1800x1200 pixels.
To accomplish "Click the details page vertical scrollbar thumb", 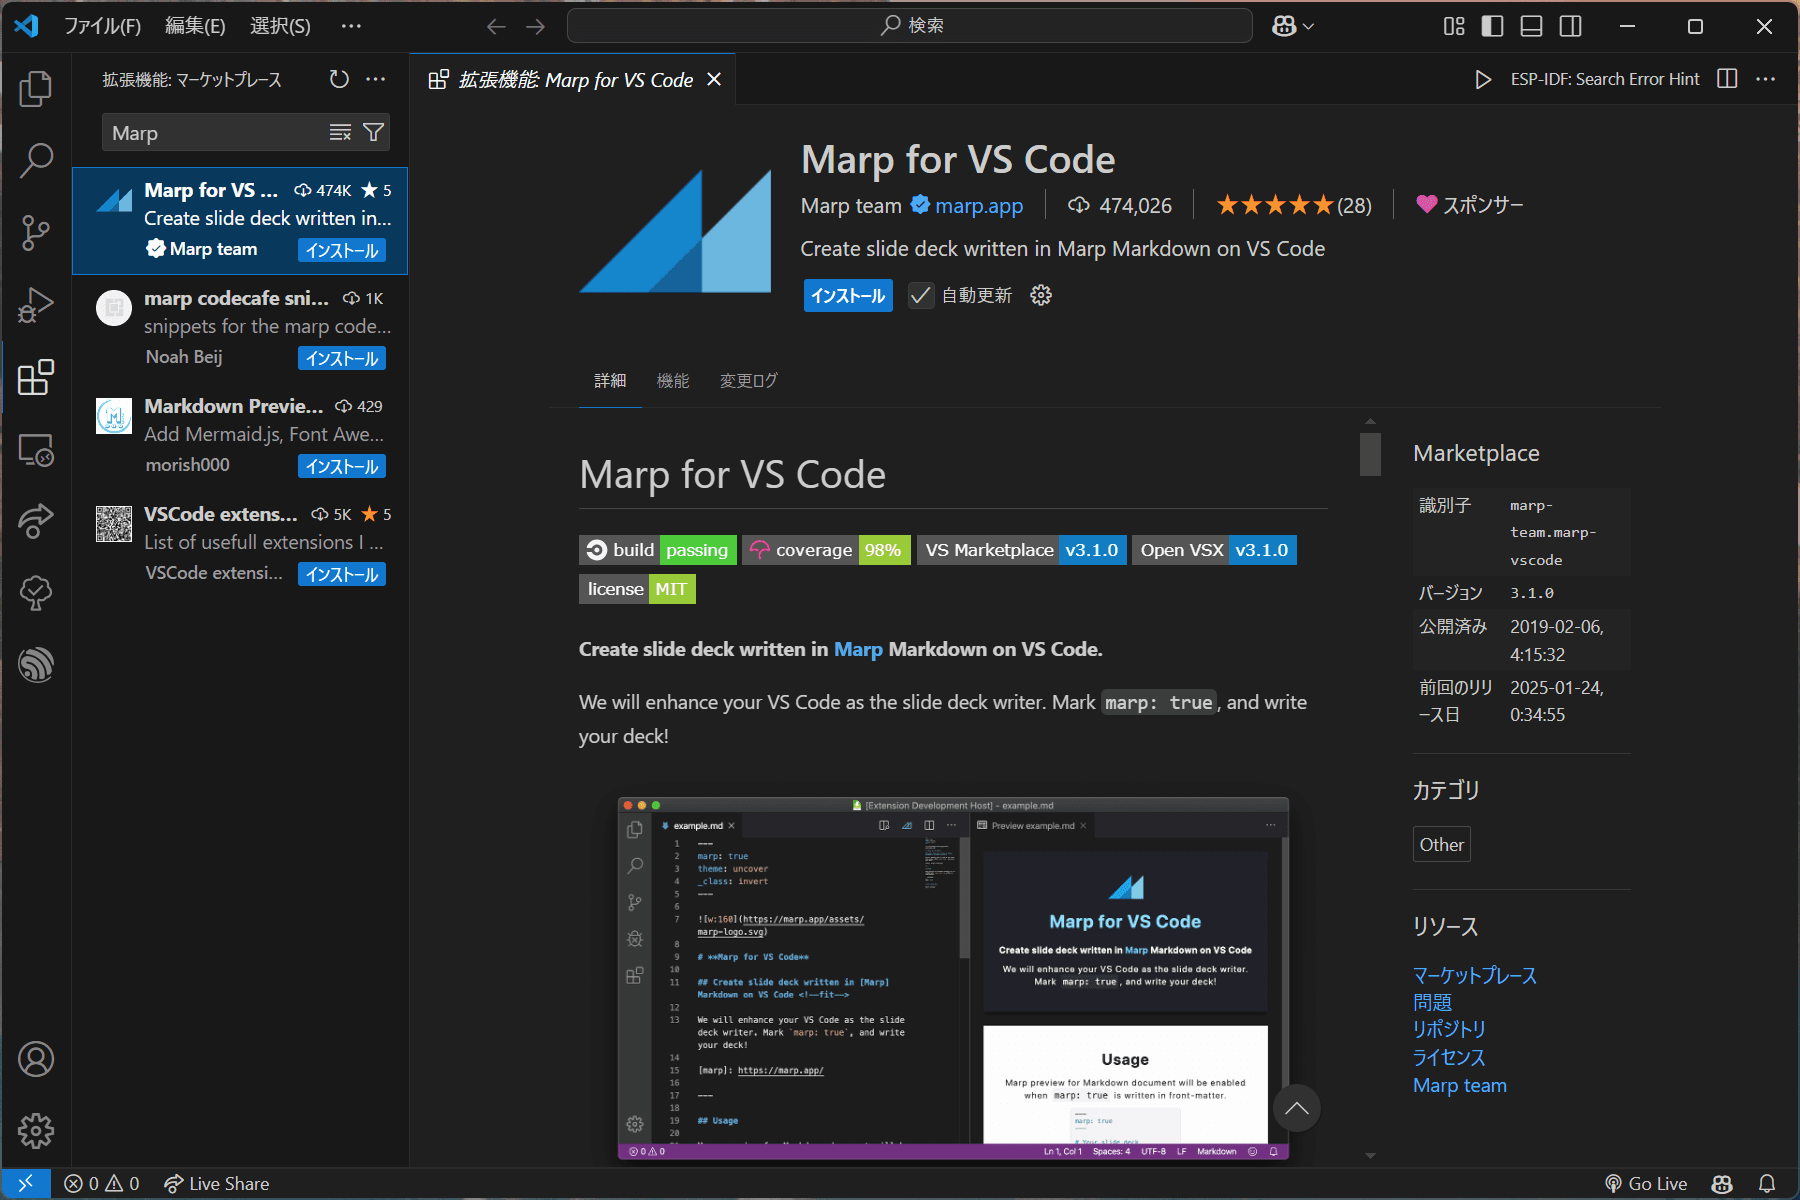I will click(x=1370, y=454).
